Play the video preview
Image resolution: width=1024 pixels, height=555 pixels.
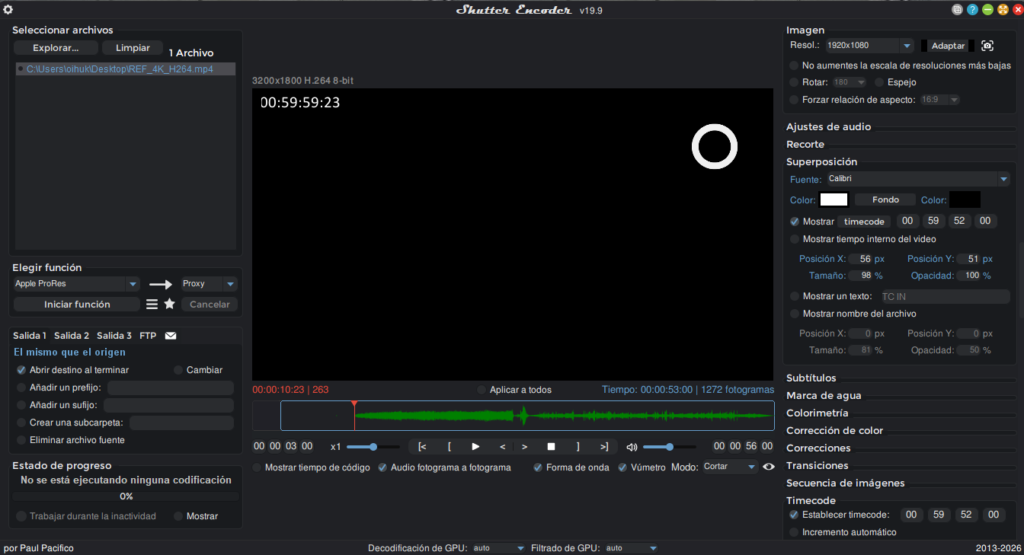pyautogui.click(x=475, y=447)
